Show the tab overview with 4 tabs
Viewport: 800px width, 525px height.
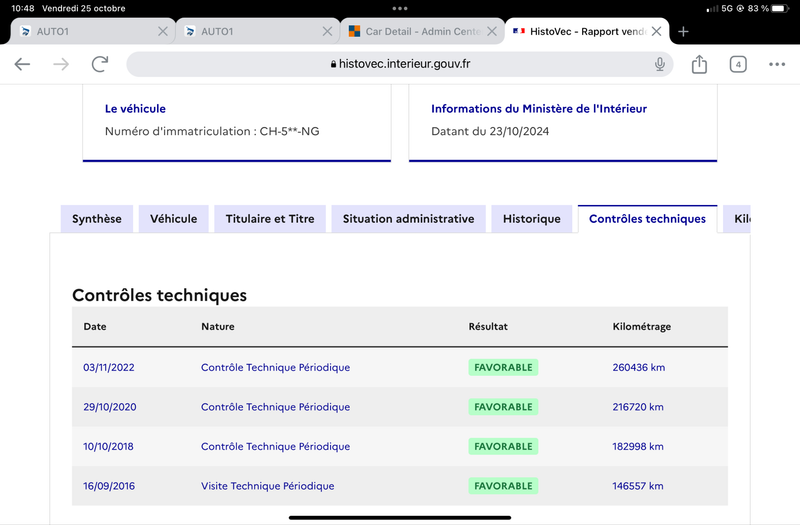pyautogui.click(x=738, y=64)
